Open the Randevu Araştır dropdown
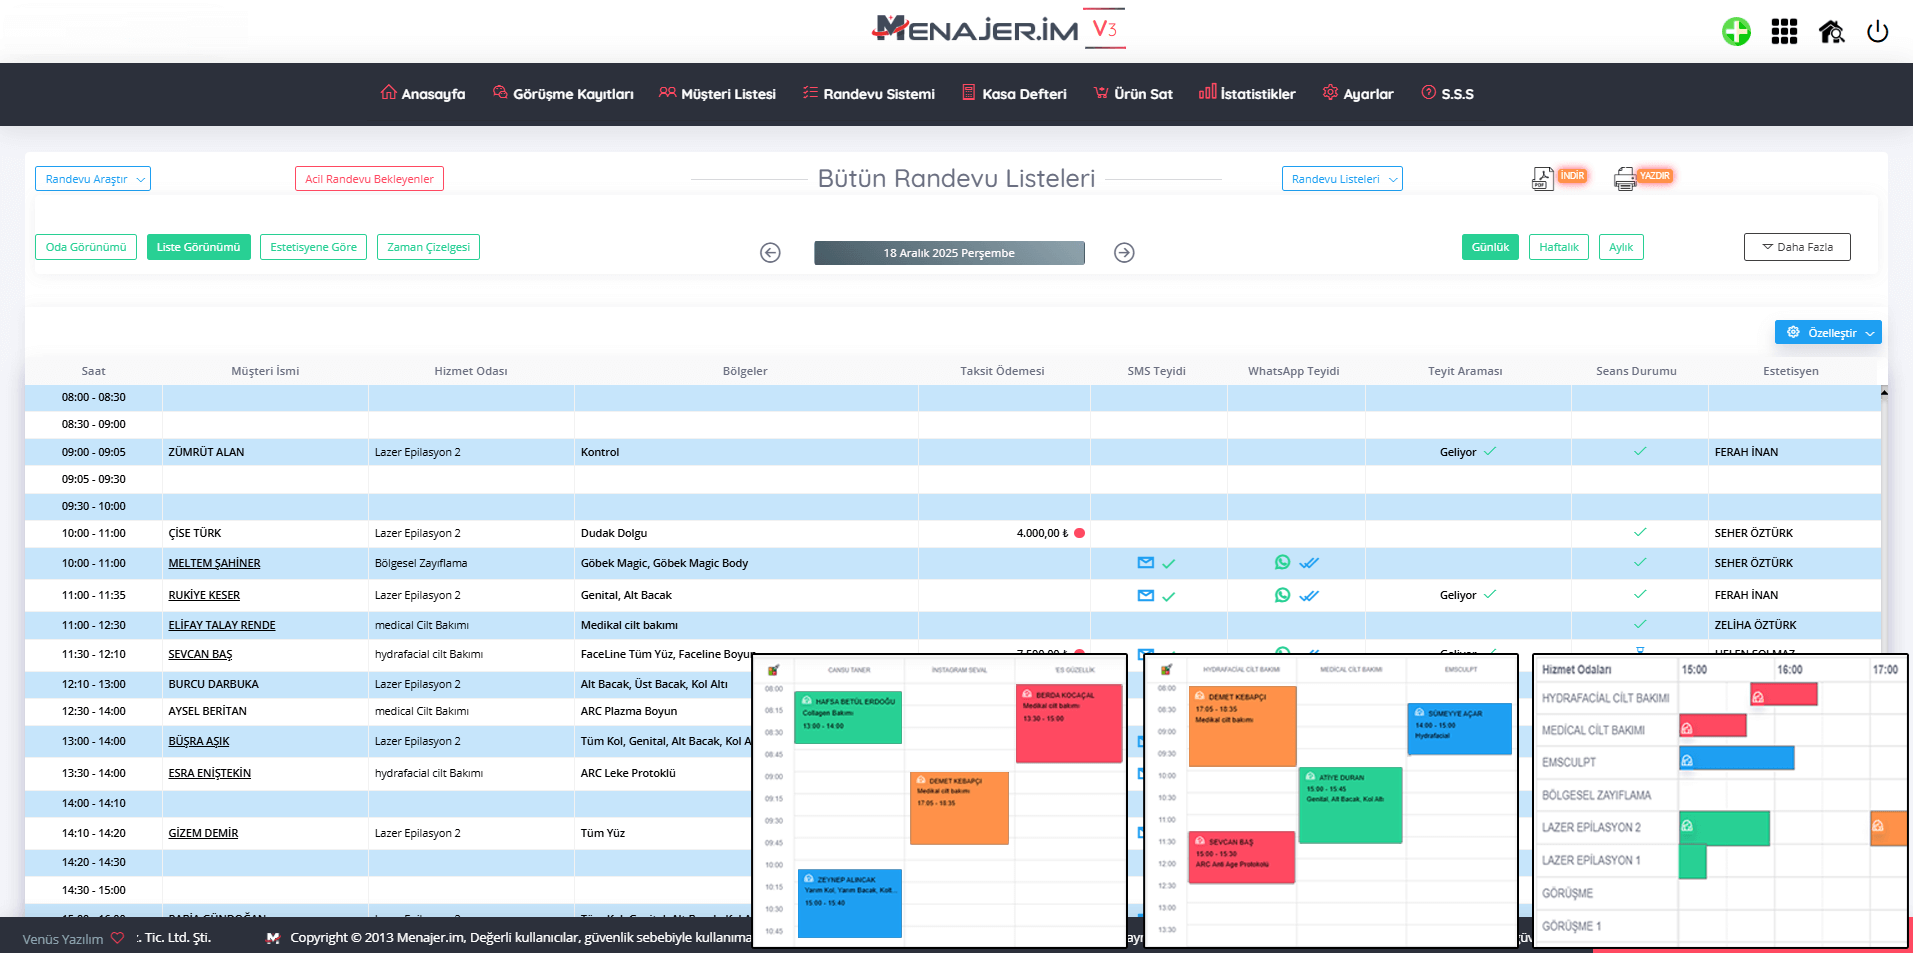Image resolution: width=1913 pixels, height=953 pixels. click(x=93, y=179)
